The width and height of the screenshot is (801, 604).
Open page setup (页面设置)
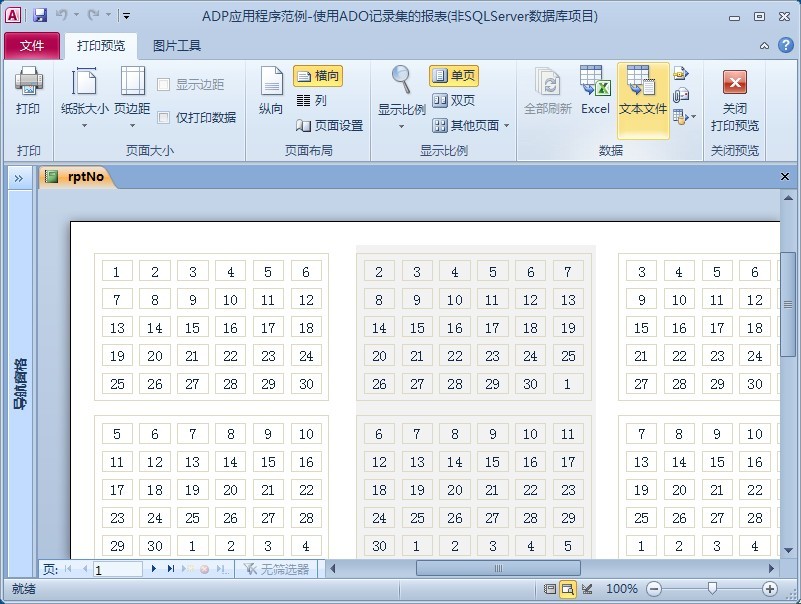329,125
